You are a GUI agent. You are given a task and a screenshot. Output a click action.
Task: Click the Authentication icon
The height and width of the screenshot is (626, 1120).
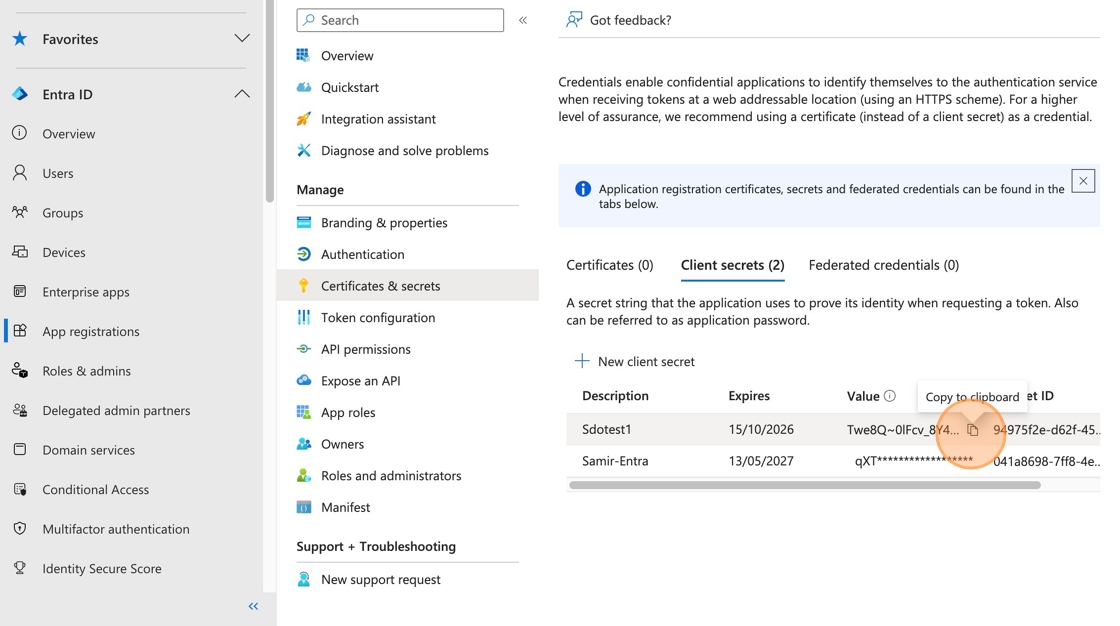[x=304, y=254]
